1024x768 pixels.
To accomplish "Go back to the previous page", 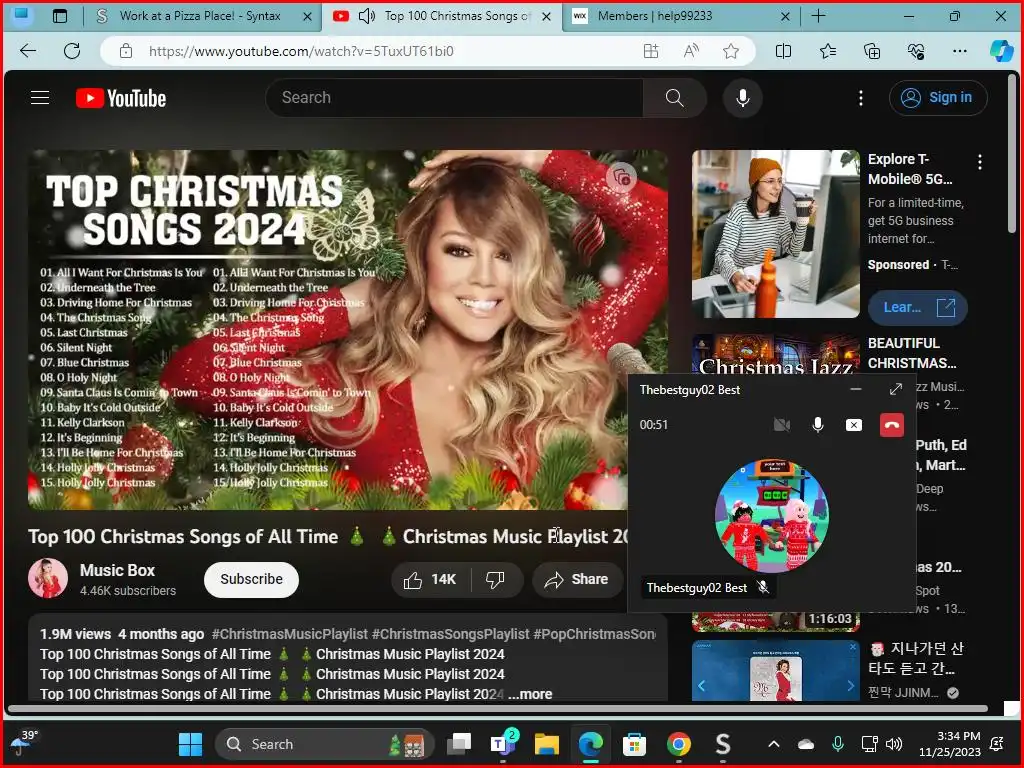I will [28, 51].
